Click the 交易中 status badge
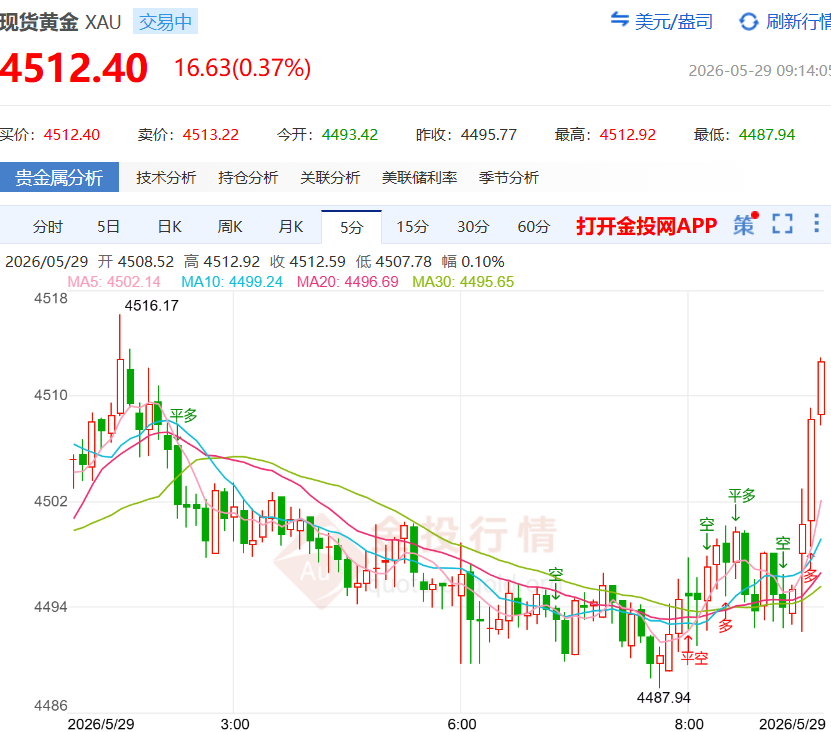 [x=165, y=22]
